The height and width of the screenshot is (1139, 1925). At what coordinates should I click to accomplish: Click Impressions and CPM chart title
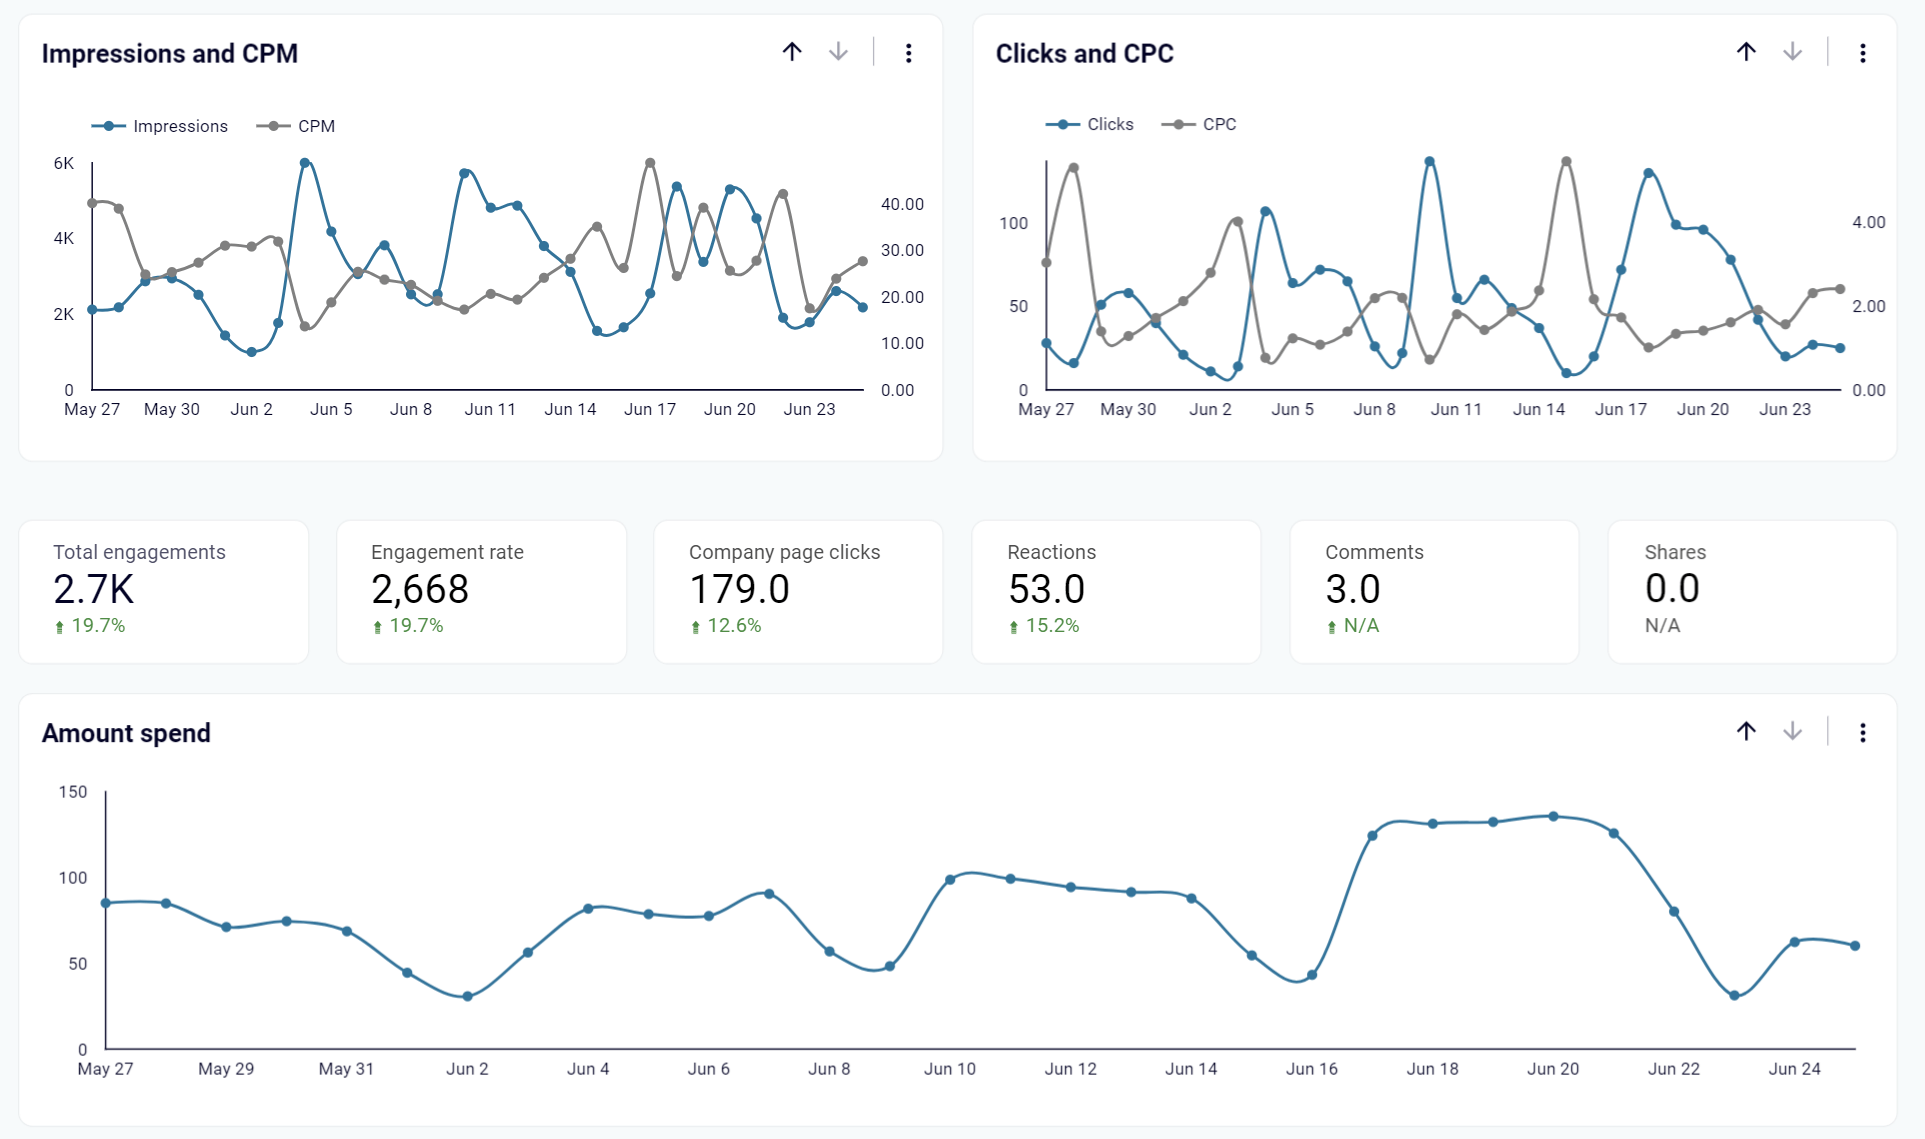(170, 53)
